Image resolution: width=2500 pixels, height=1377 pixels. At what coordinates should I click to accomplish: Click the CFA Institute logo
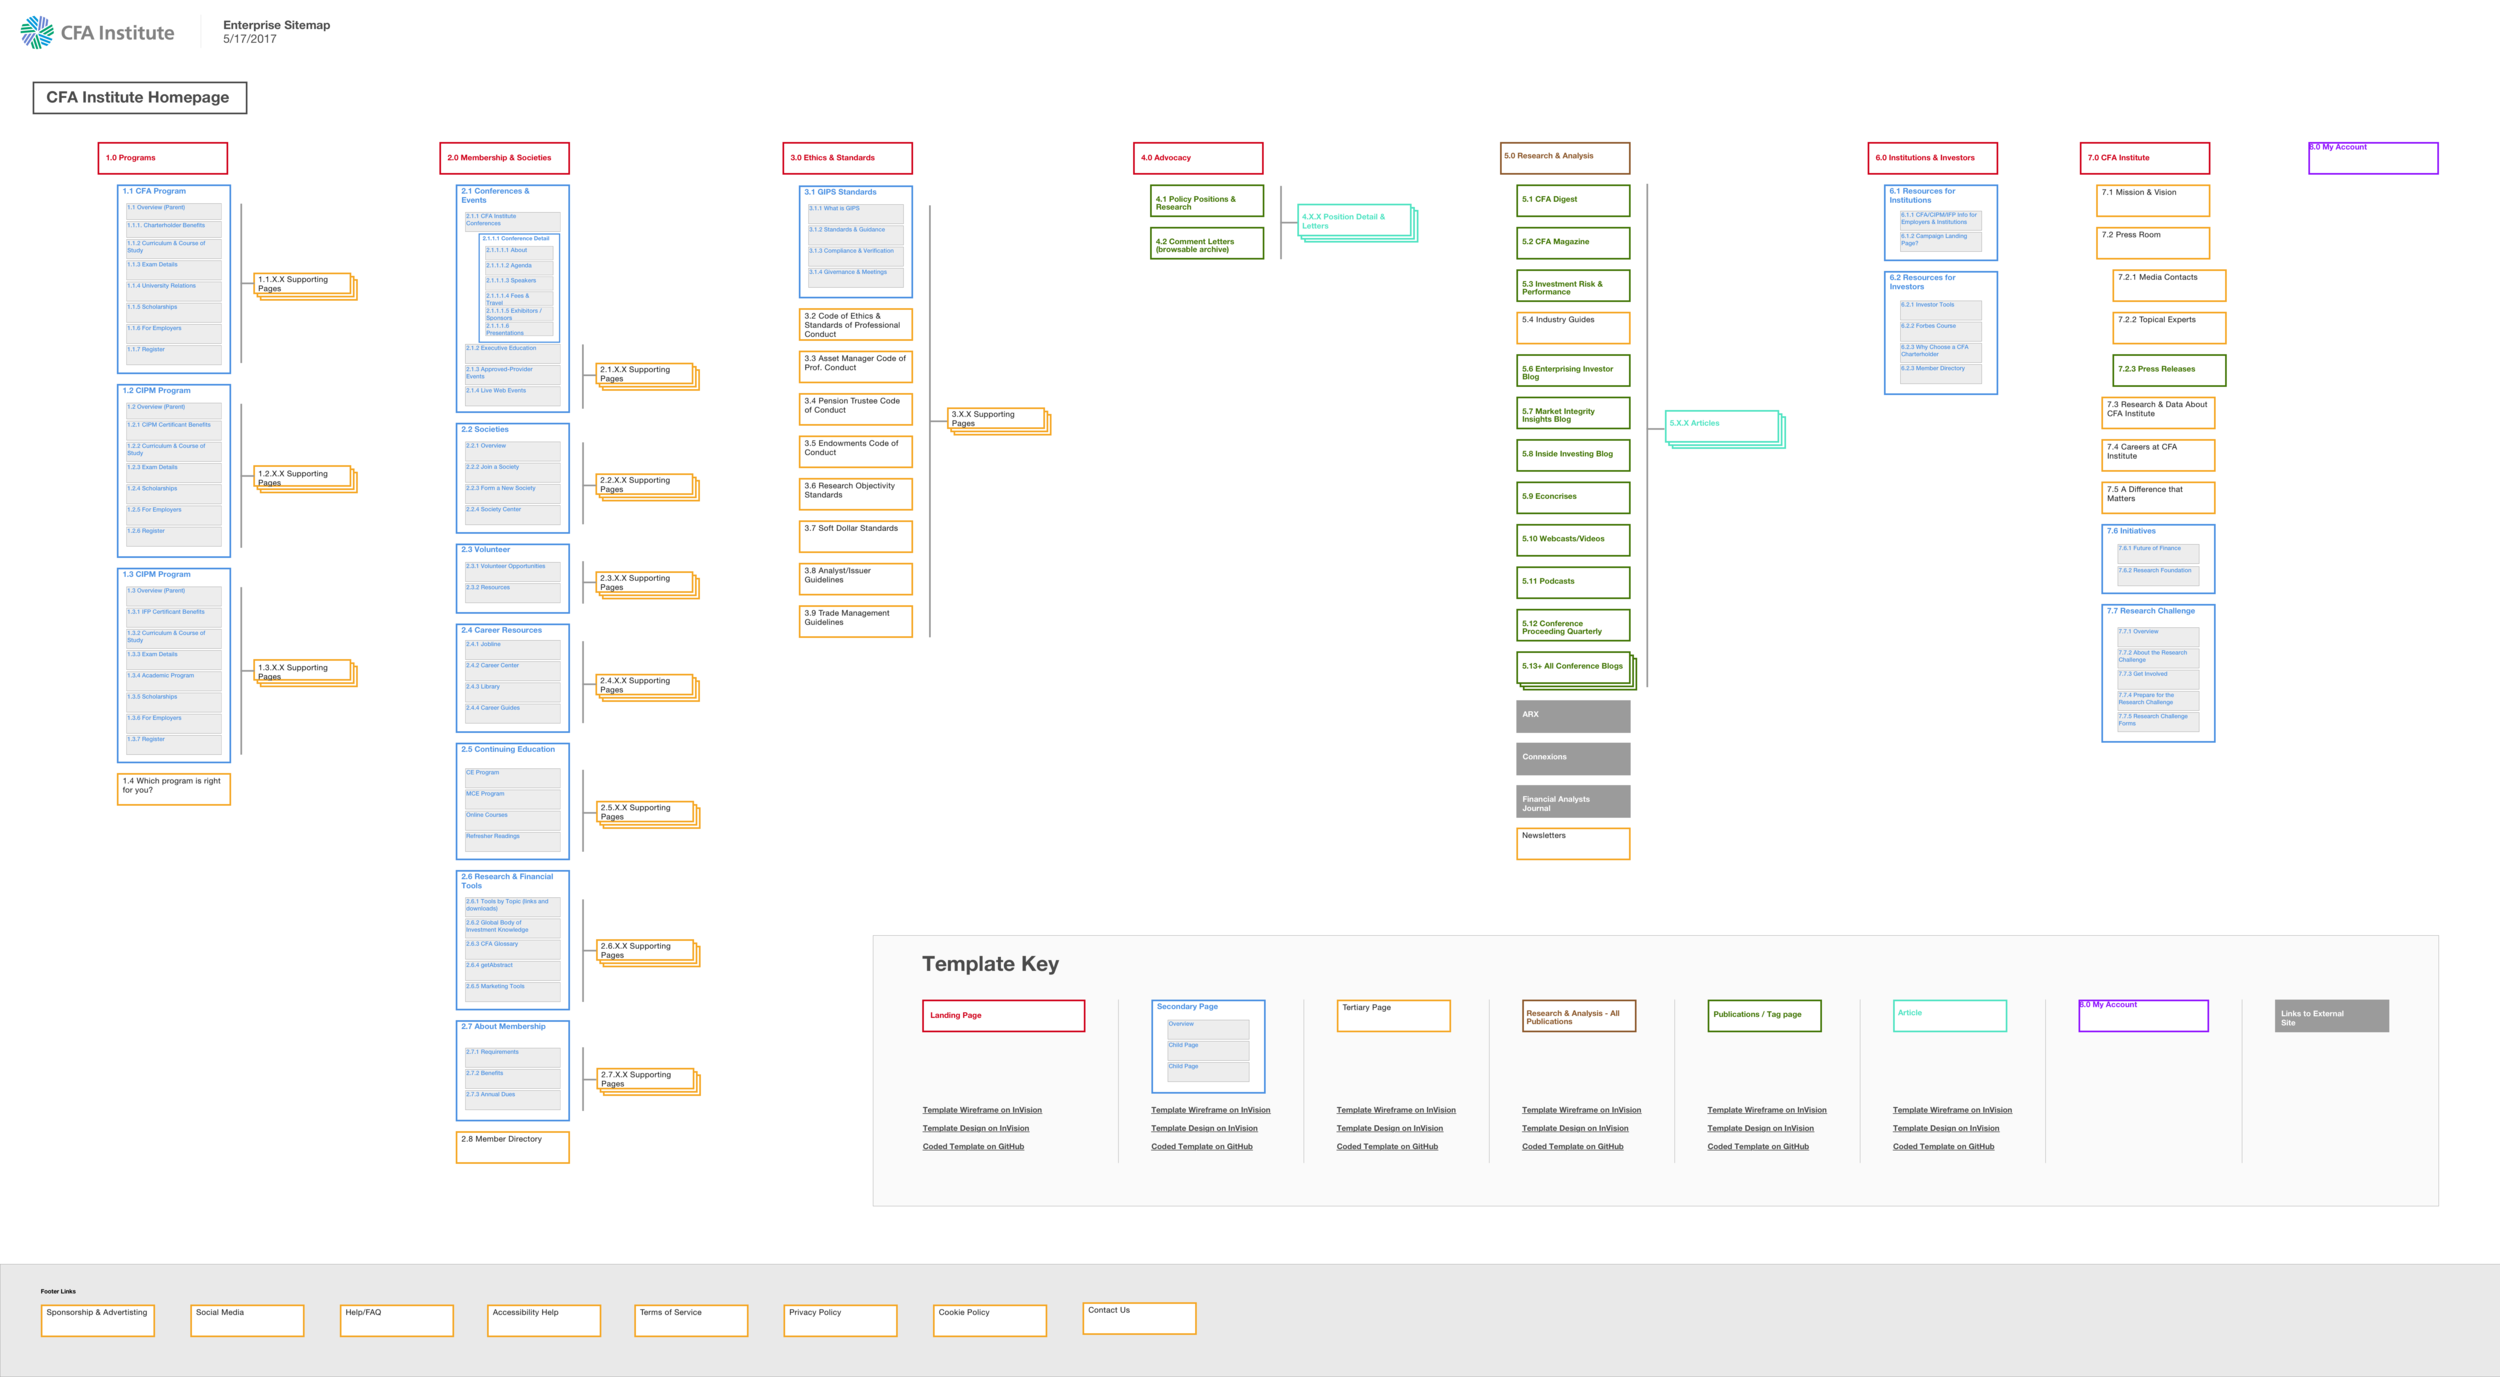tap(97, 32)
